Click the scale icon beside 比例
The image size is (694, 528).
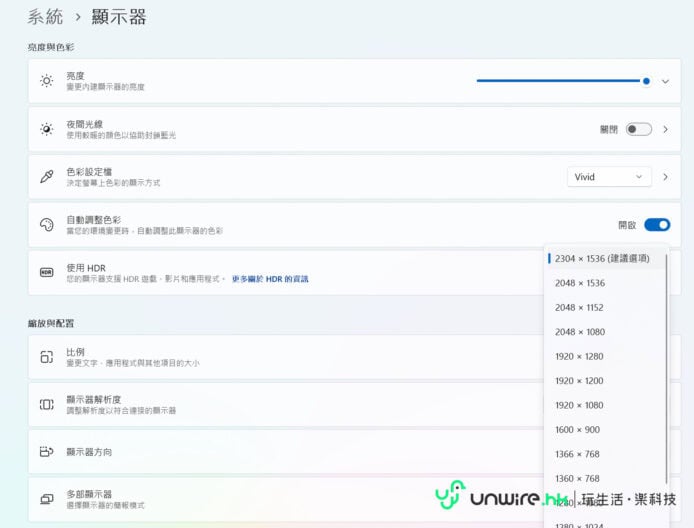point(46,357)
